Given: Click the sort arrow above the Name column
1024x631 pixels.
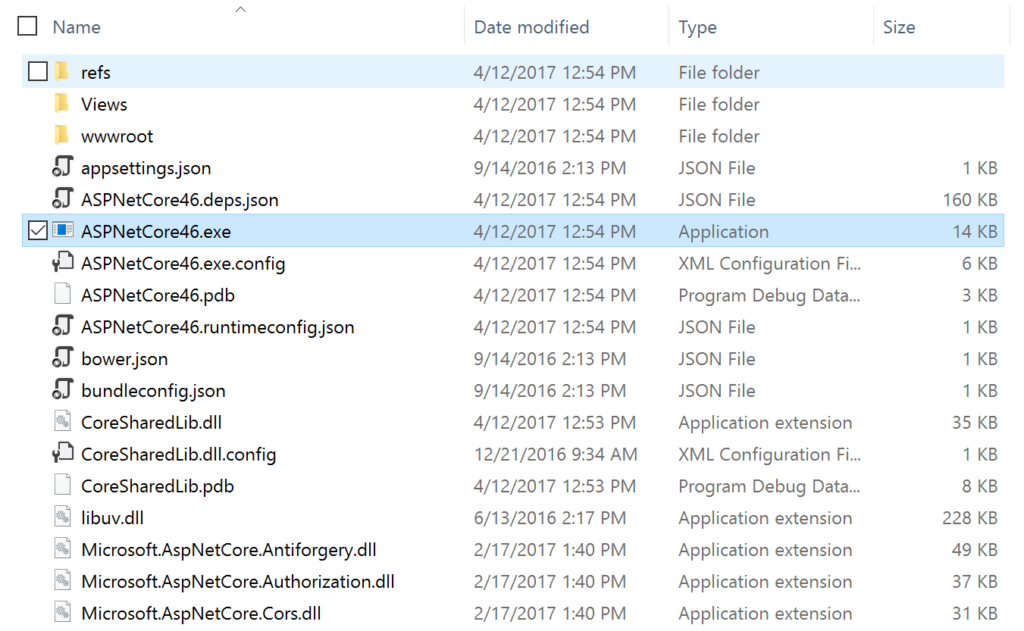Looking at the screenshot, I should [x=240, y=9].
